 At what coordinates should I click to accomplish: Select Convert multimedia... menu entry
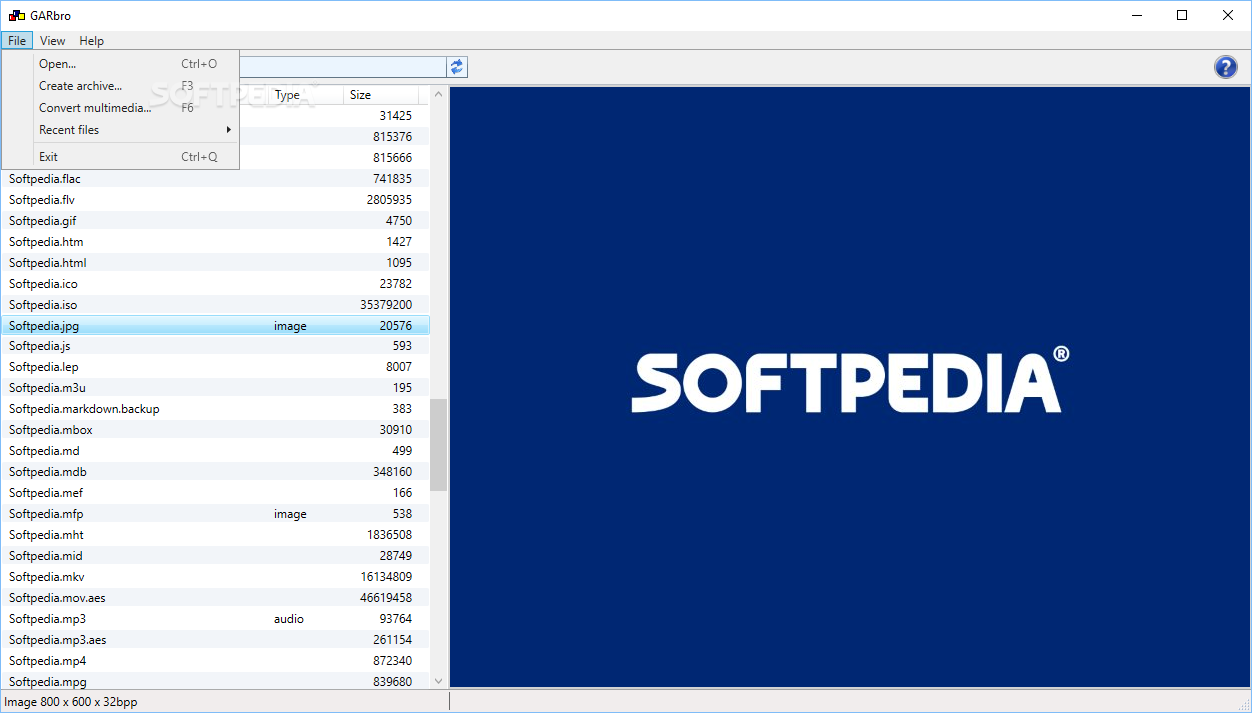[120, 108]
